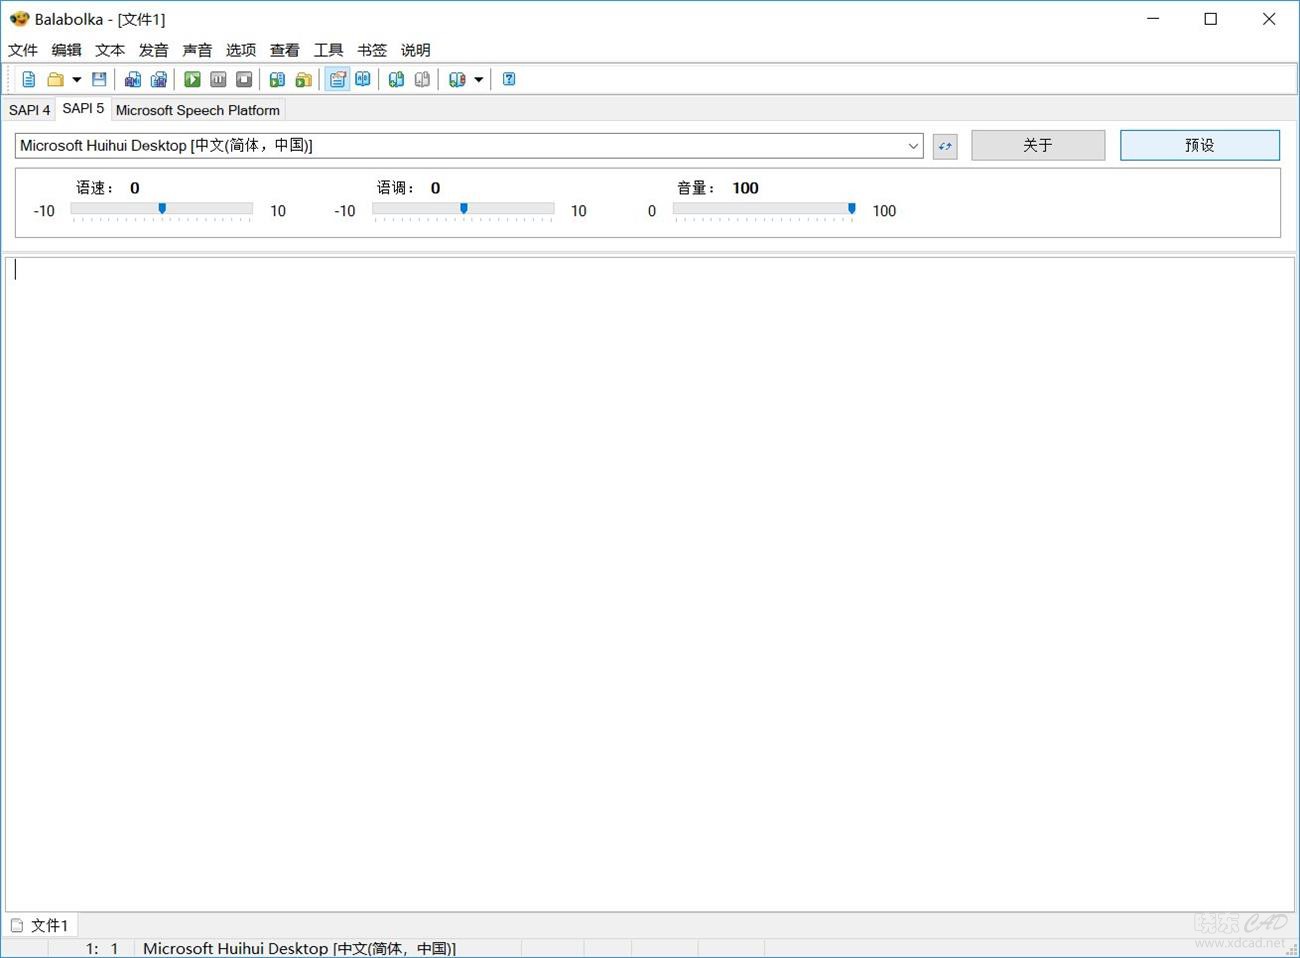Click the gray book icon
This screenshot has height=958, width=1300.
[422, 80]
